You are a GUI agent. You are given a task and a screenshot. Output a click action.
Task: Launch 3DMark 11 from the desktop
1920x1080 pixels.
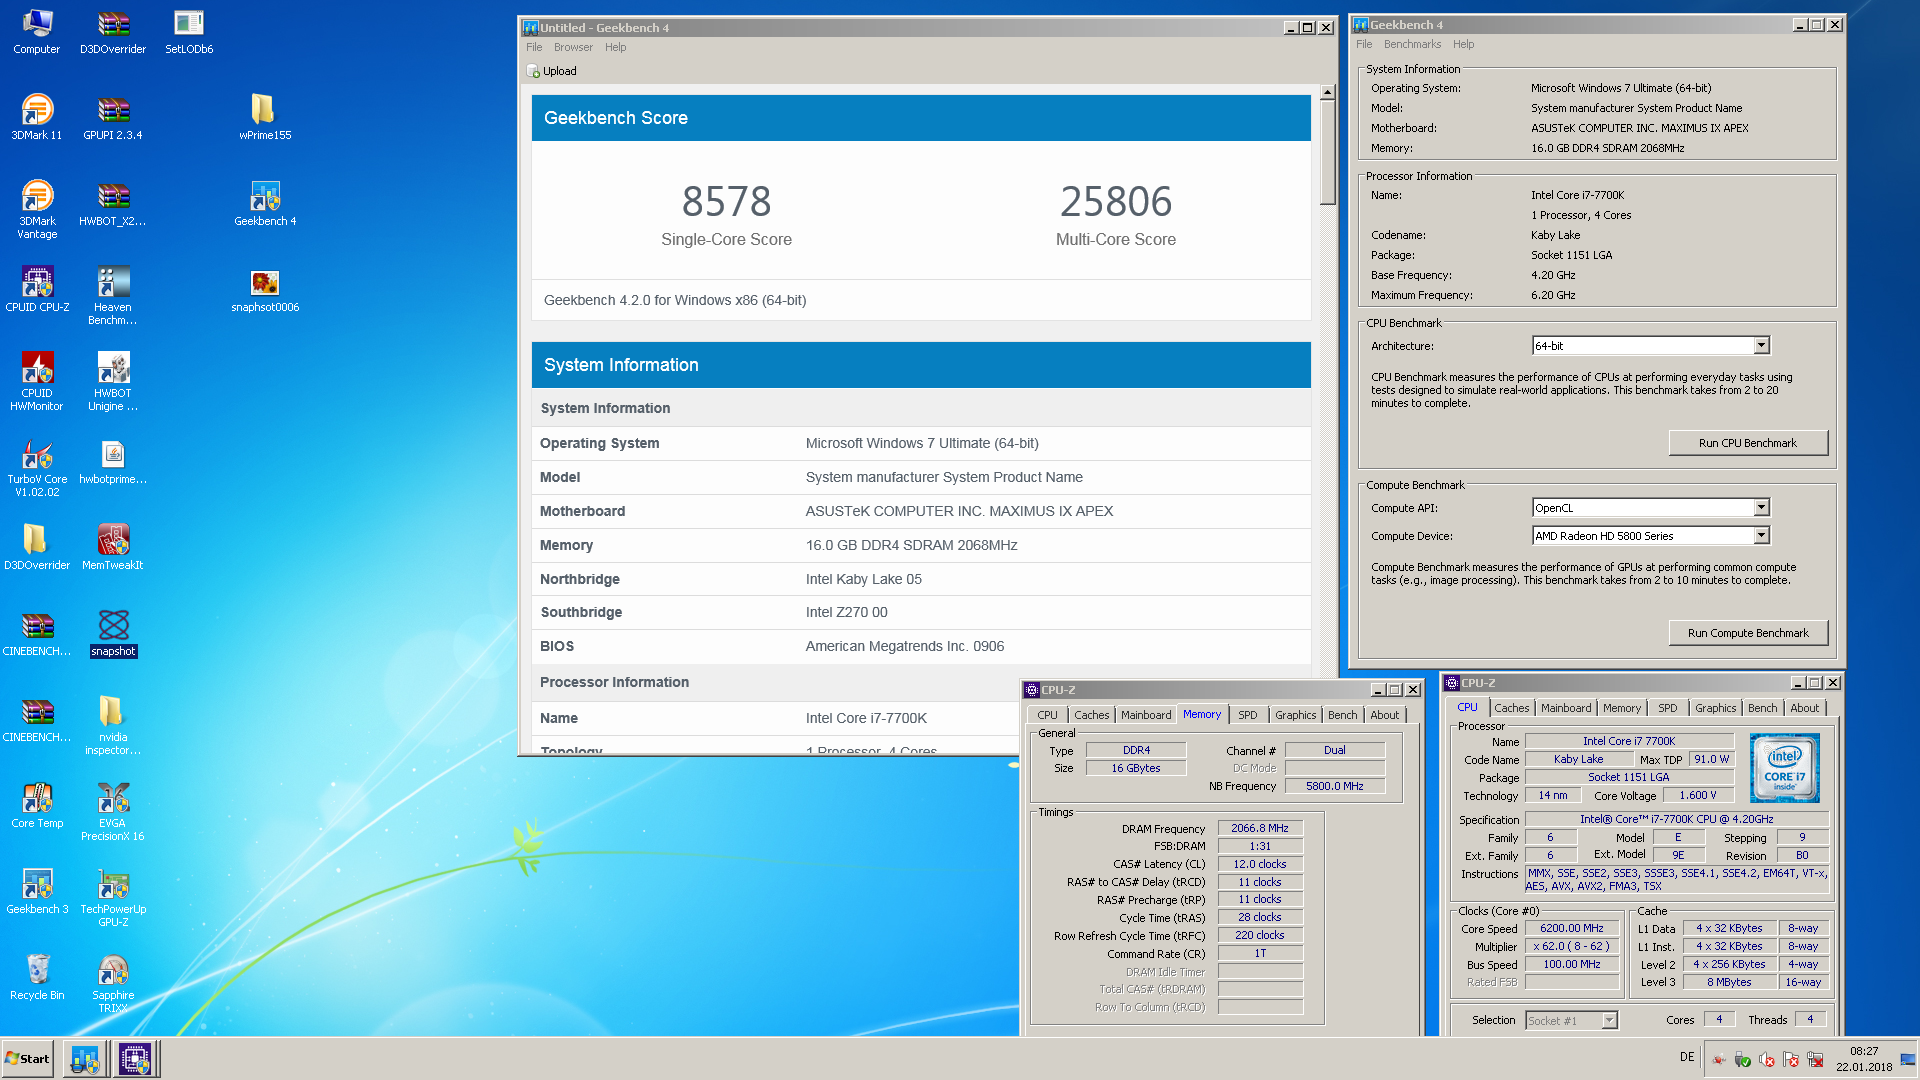(x=37, y=116)
